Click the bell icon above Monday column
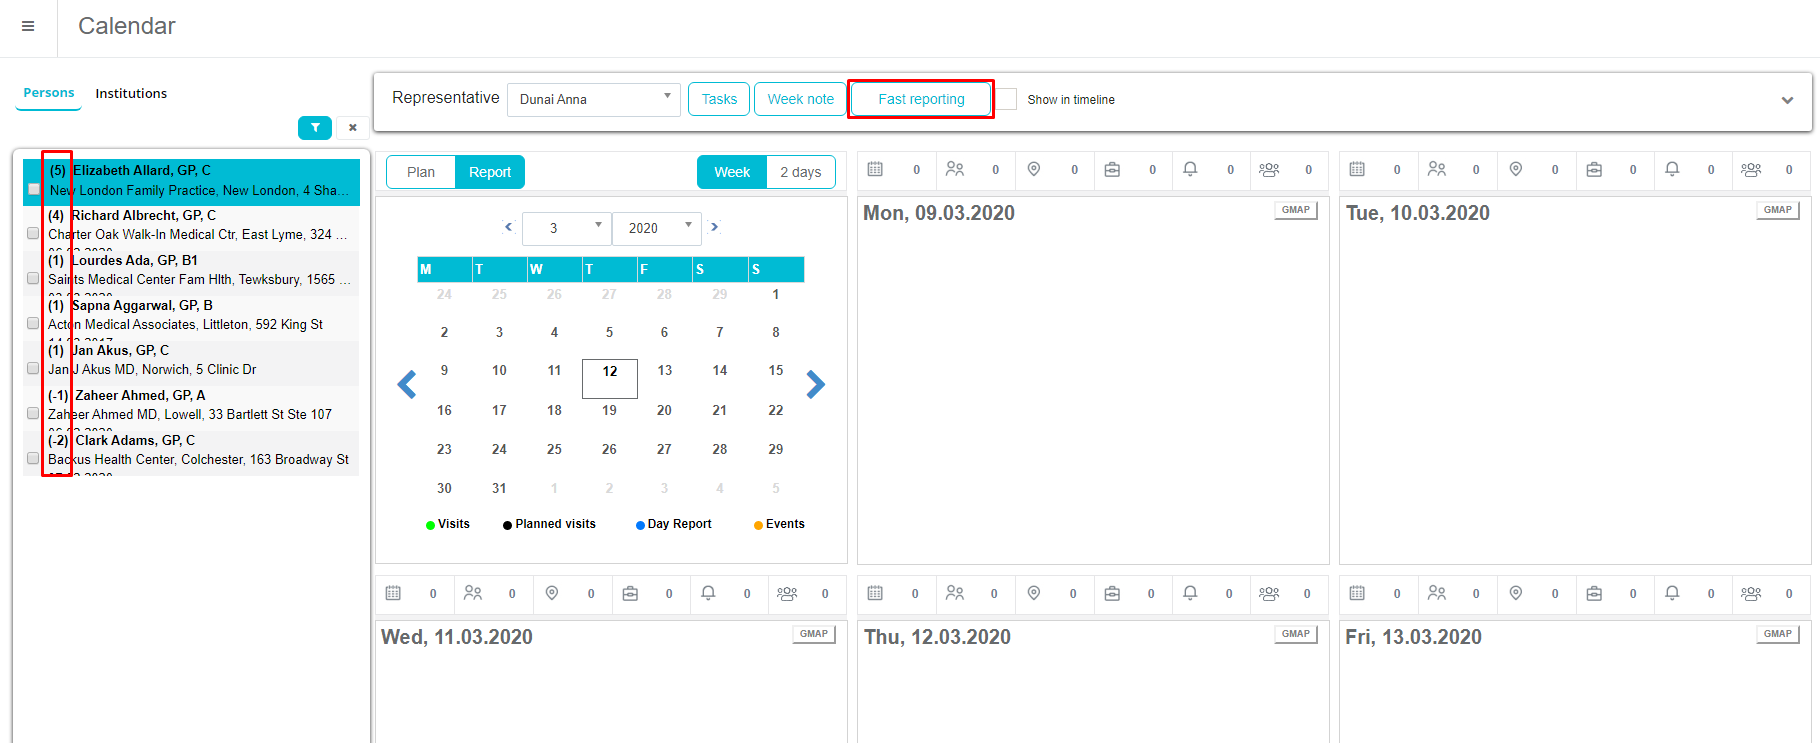Viewport: 1820px width, 743px height. 1190,170
